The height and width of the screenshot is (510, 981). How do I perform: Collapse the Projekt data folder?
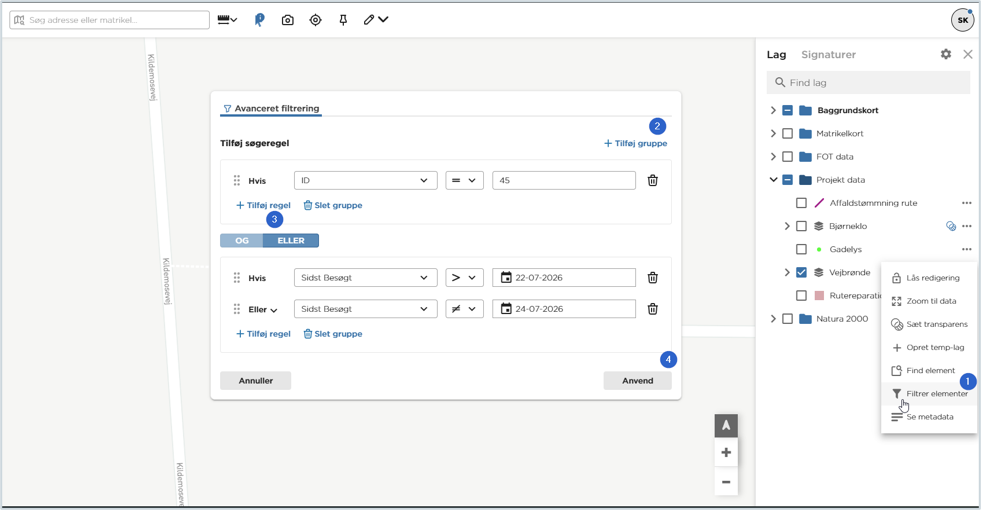click(x=773, y=180)
